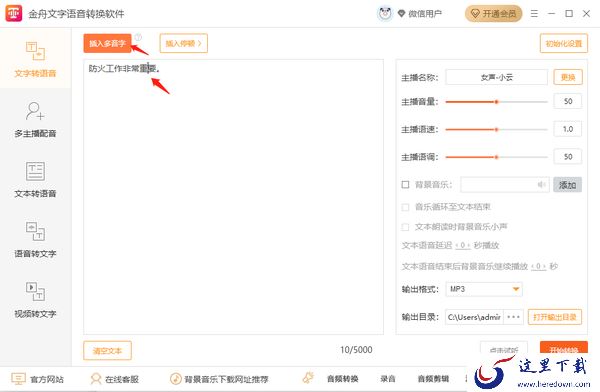Switch to 多主播配音 in the sidebar

click(x=35, y=119)
